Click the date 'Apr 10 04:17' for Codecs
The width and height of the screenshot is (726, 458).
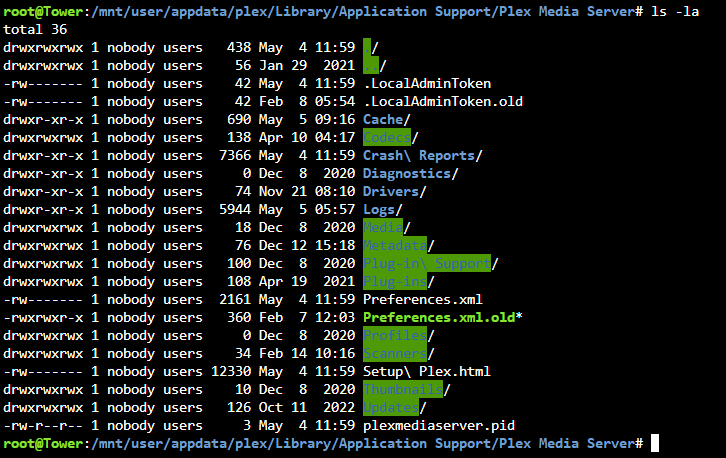coord(307,138)
